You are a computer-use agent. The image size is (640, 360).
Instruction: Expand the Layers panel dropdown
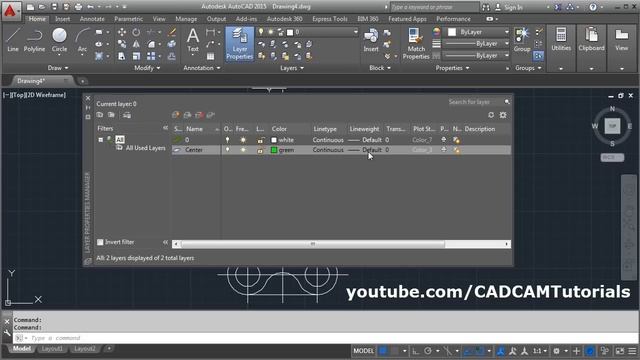[292, 68]
